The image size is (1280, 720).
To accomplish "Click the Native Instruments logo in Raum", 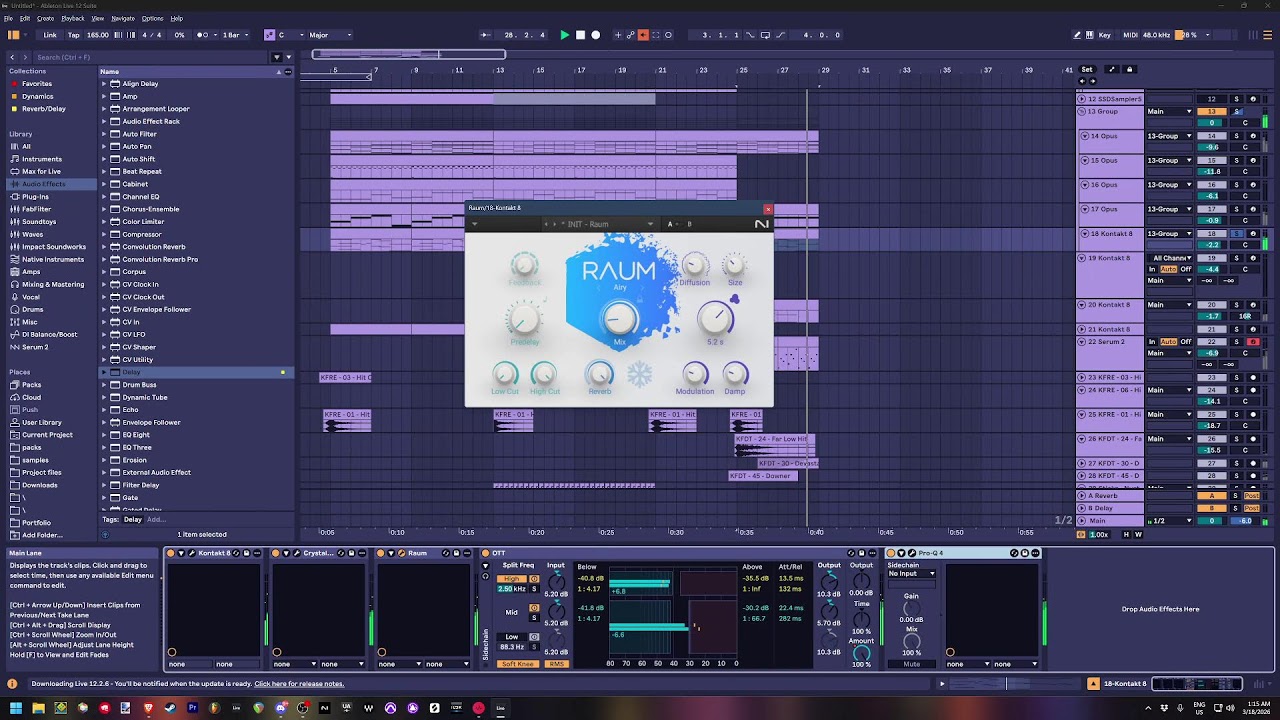I will (762, 224).
